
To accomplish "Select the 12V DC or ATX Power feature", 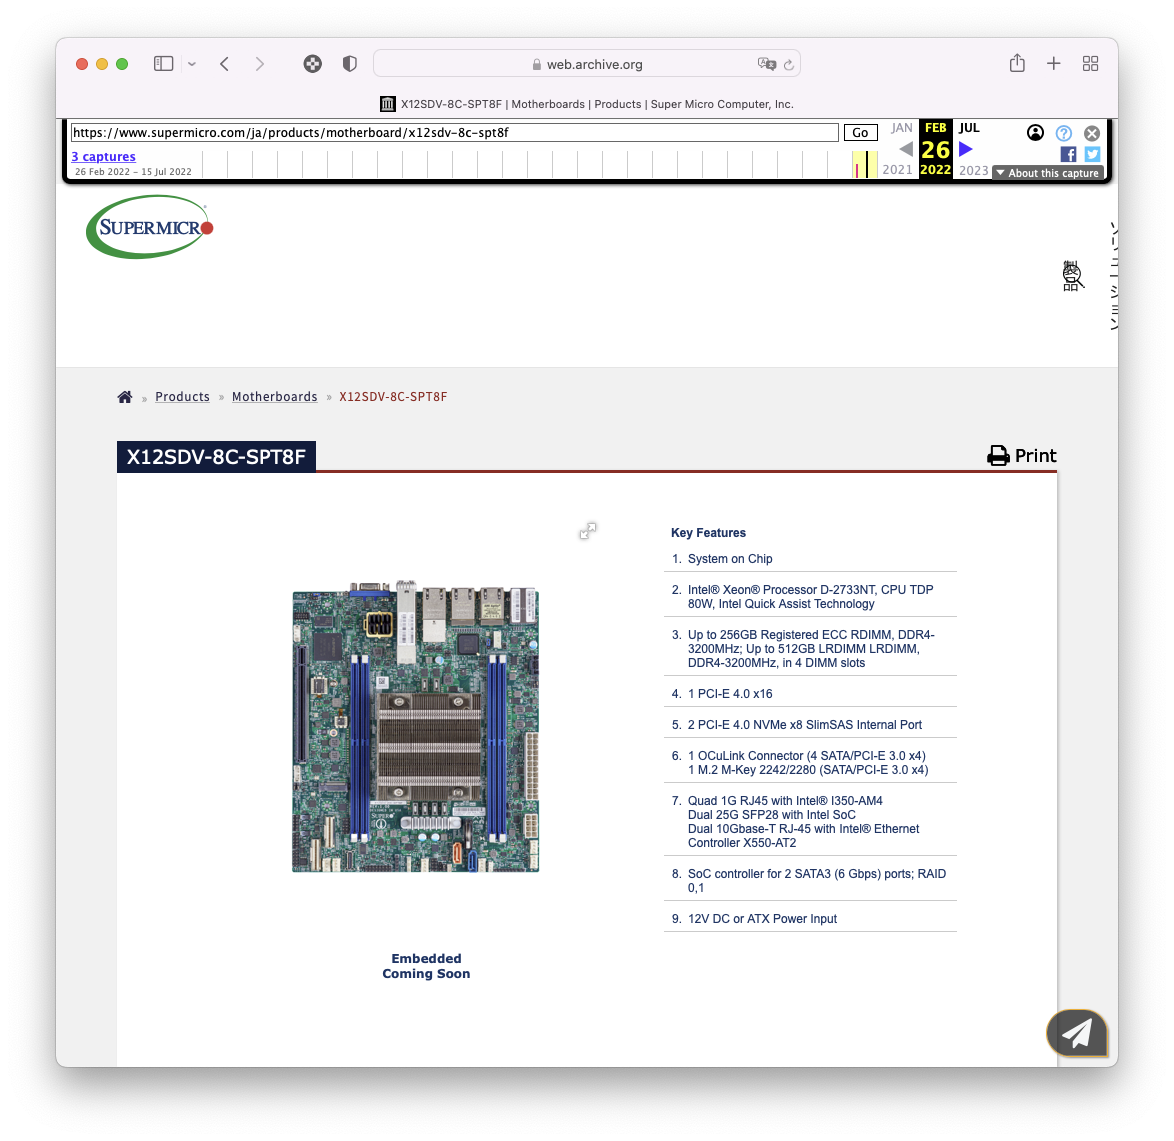I will pos(762,919).
